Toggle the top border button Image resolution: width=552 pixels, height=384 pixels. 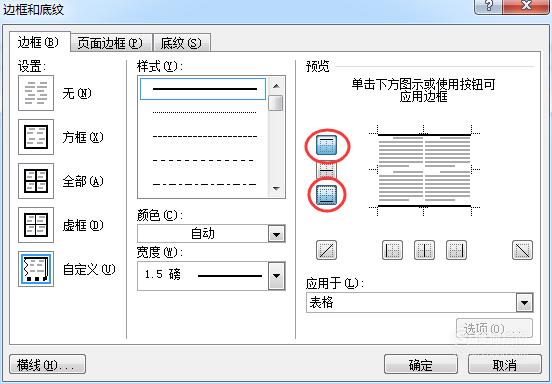(326, 145)
